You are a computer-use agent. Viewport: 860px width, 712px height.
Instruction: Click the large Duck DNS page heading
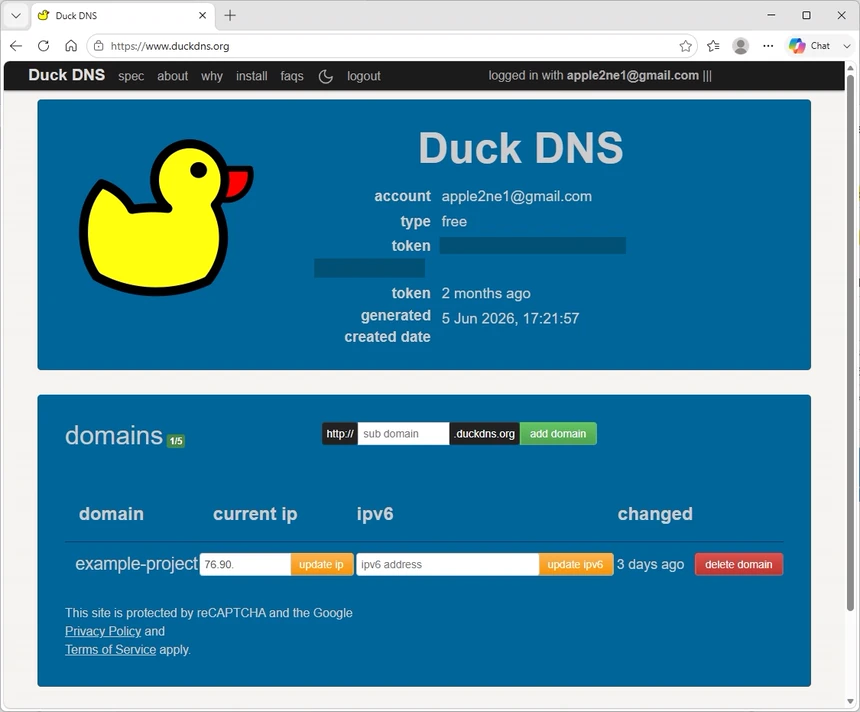(520, 148)
